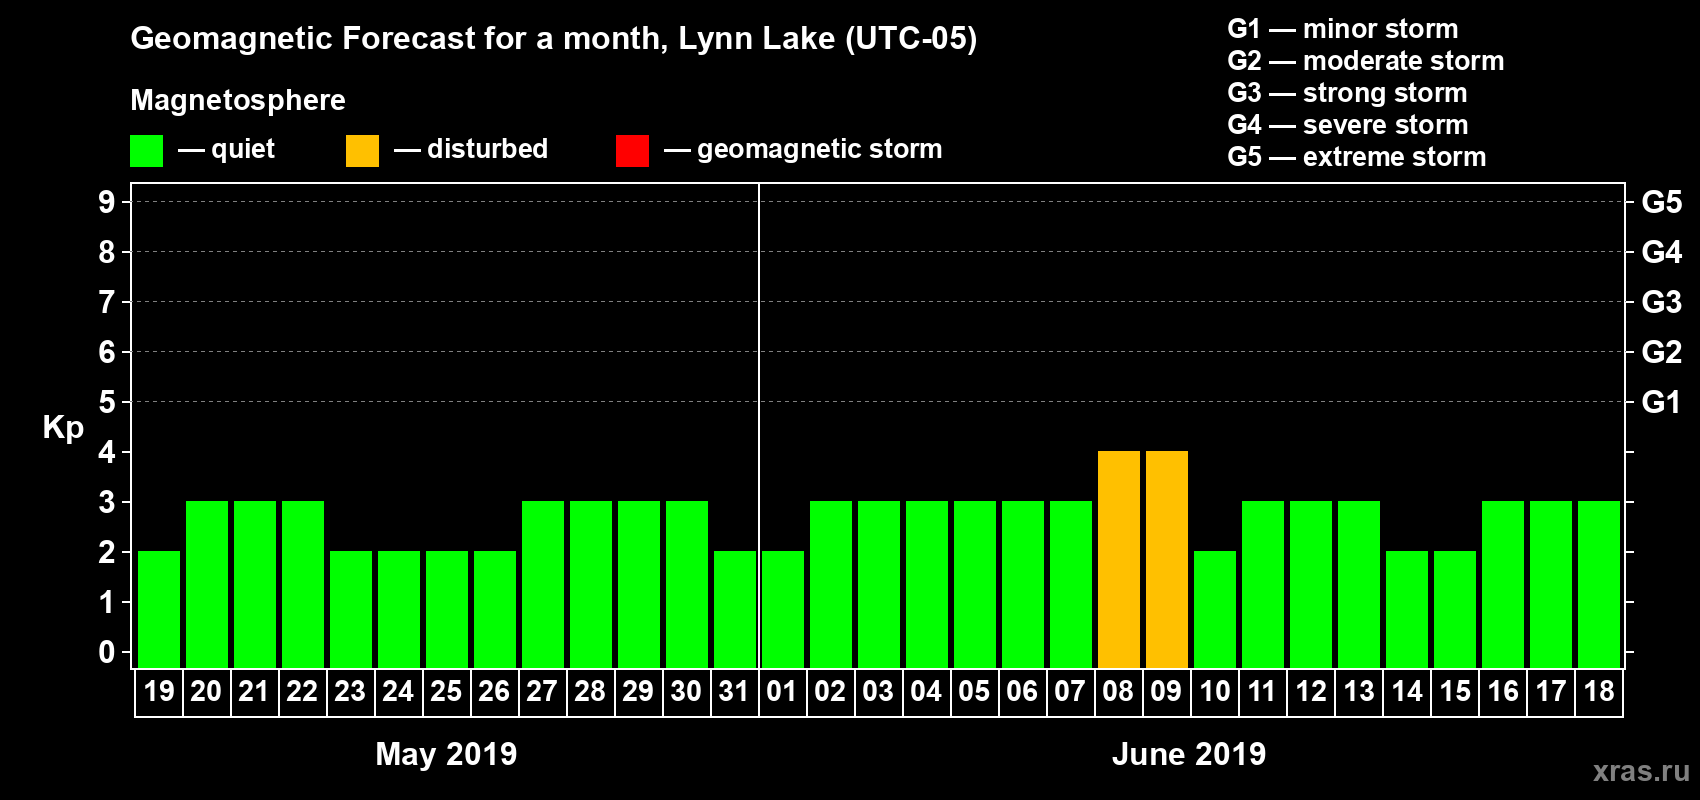1700x800 pixels.
Task: Click date cell 01 on the axis
Action: click(783, 692)
